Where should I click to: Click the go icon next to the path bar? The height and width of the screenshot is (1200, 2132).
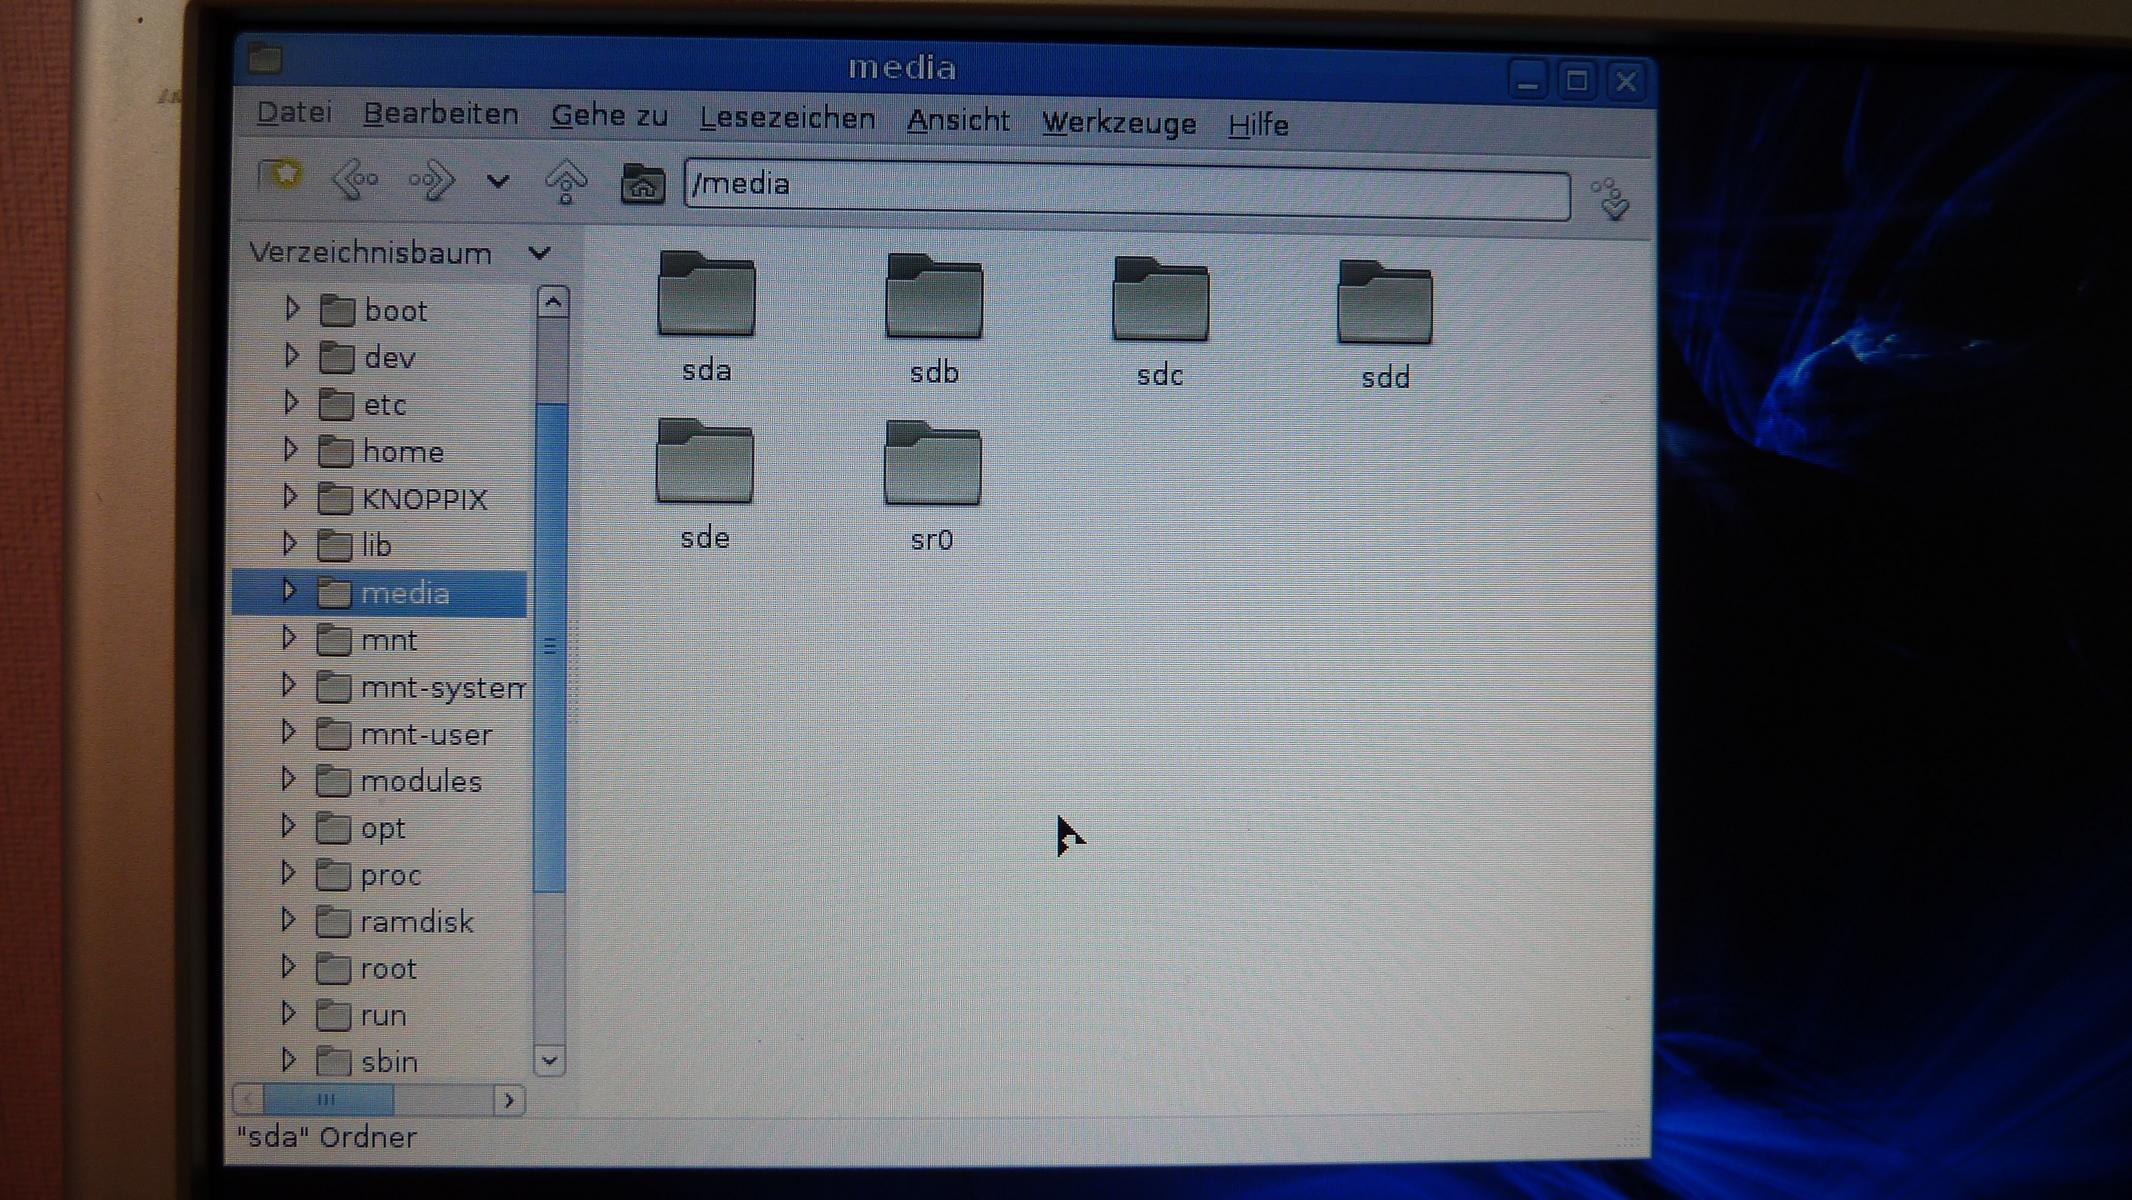tap(1611, 198)
